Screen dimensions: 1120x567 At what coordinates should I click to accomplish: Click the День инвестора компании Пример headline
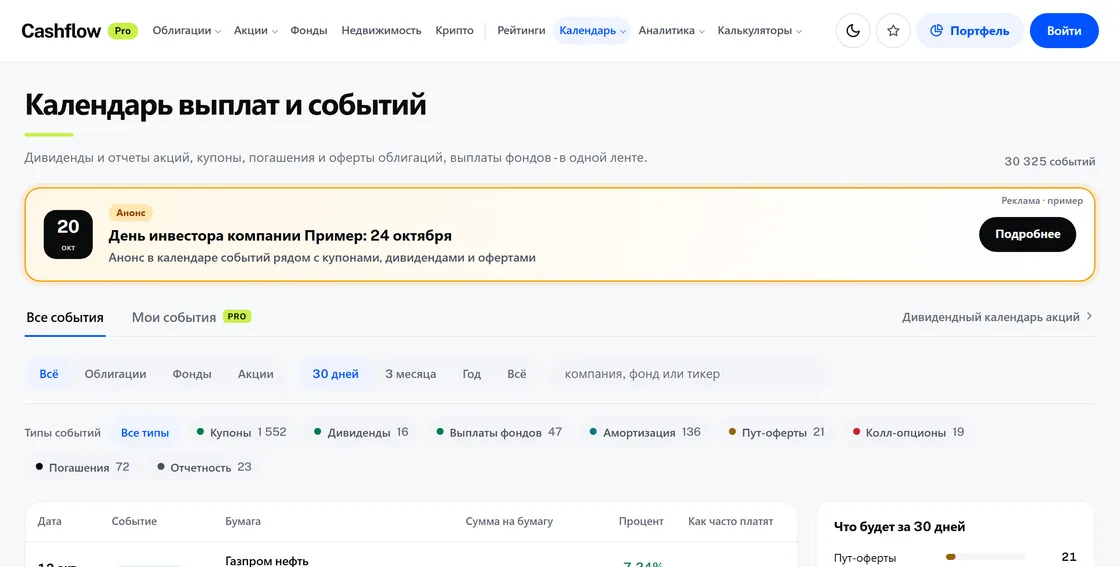click(x=280, y=236)
